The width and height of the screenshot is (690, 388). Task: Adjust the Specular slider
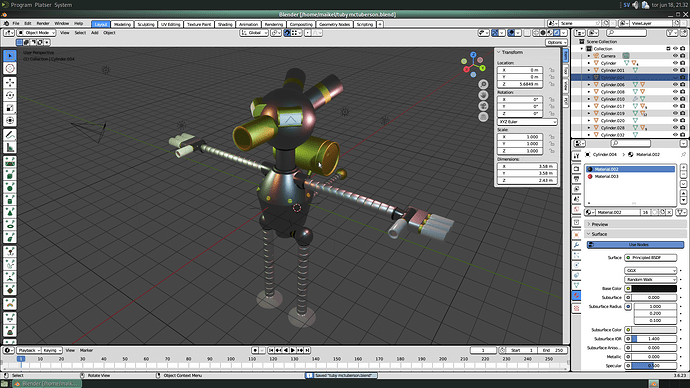[x=654, y=366]
